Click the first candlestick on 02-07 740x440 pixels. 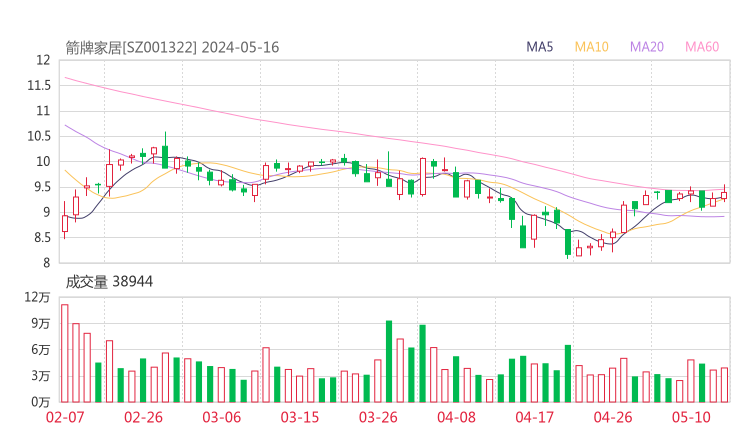pyautogui.click(x=65, y=221)
